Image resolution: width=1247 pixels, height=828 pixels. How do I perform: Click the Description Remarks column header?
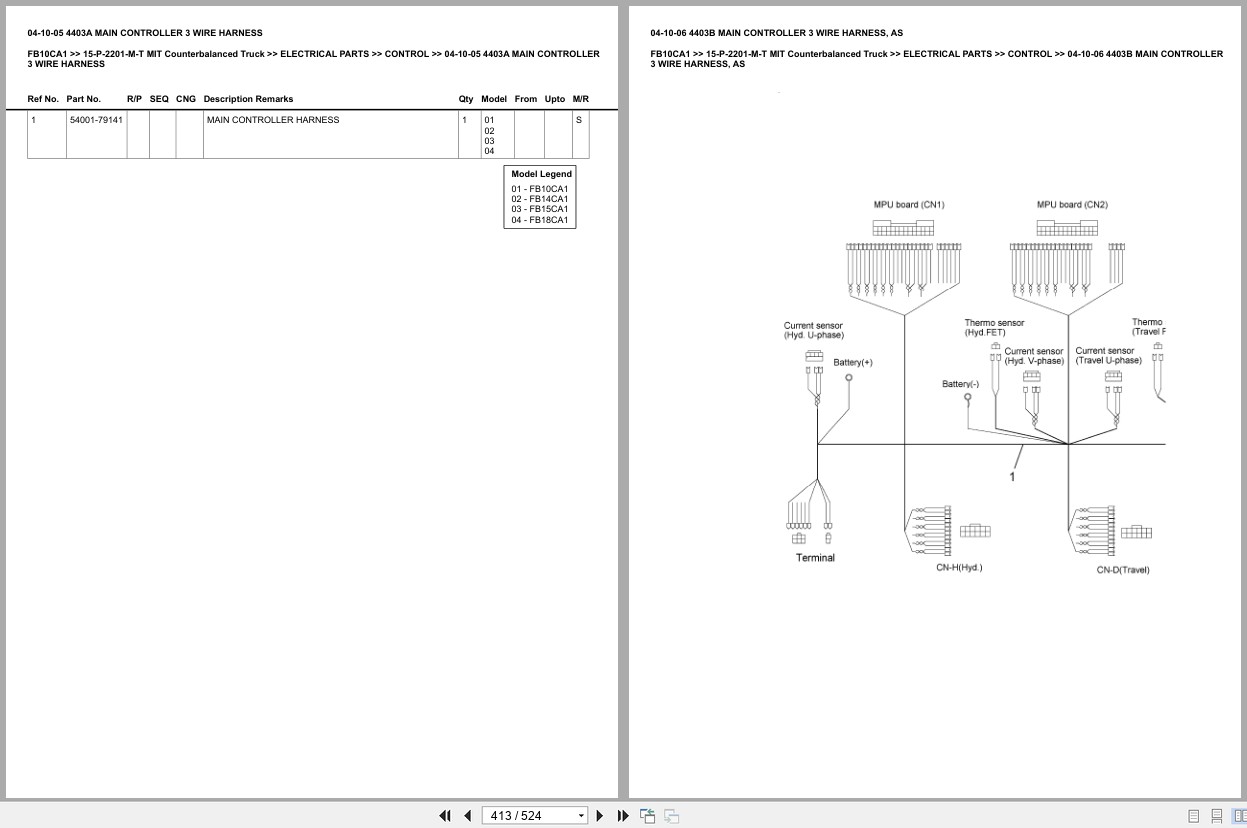pyautogui.click(x=248, y=99)
